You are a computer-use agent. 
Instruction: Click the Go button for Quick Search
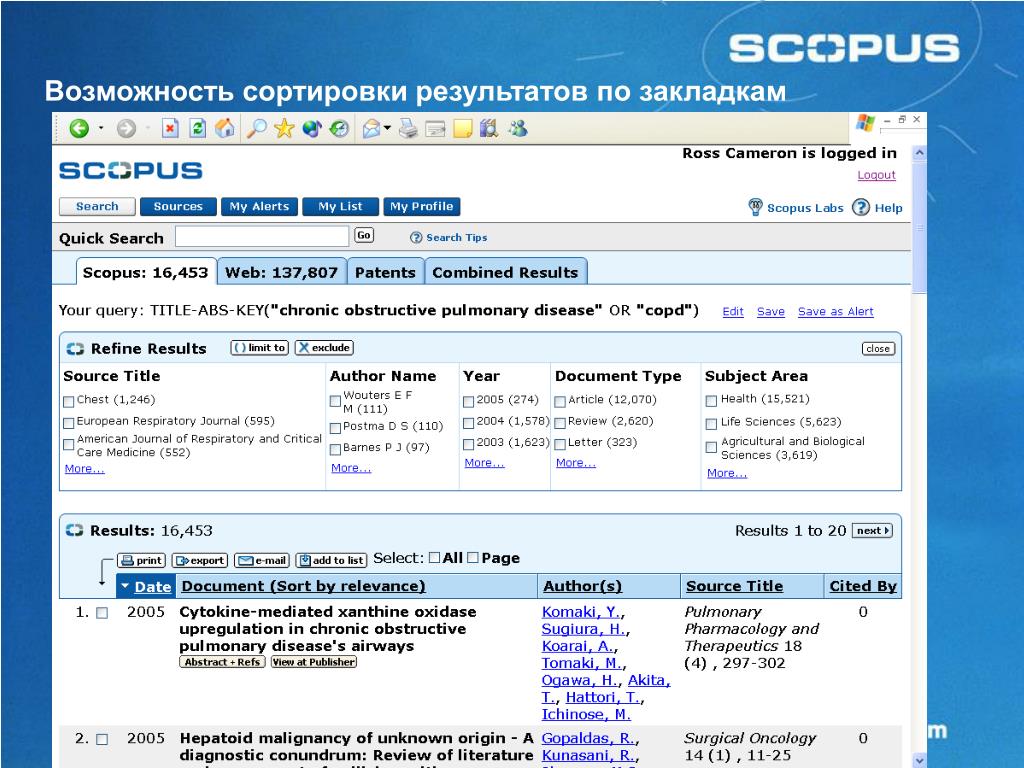tap(364, 235)
